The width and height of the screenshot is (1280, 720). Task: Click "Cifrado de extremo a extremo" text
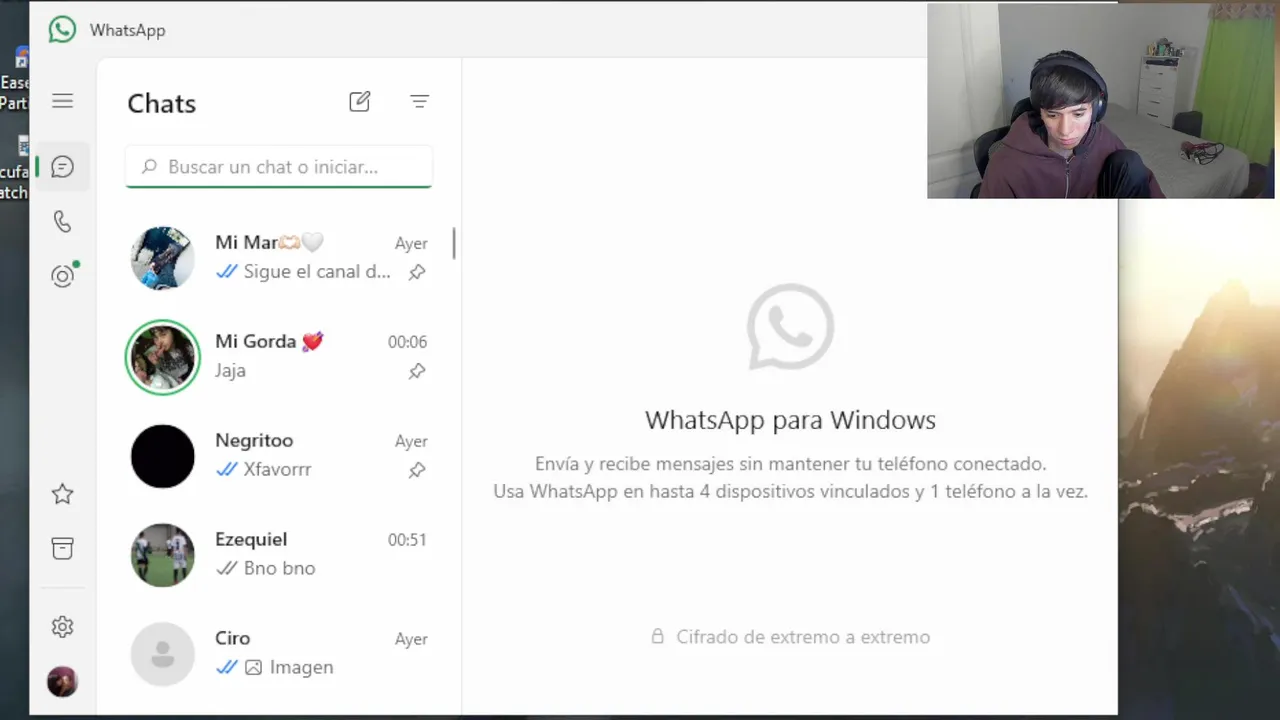point(803,637)
